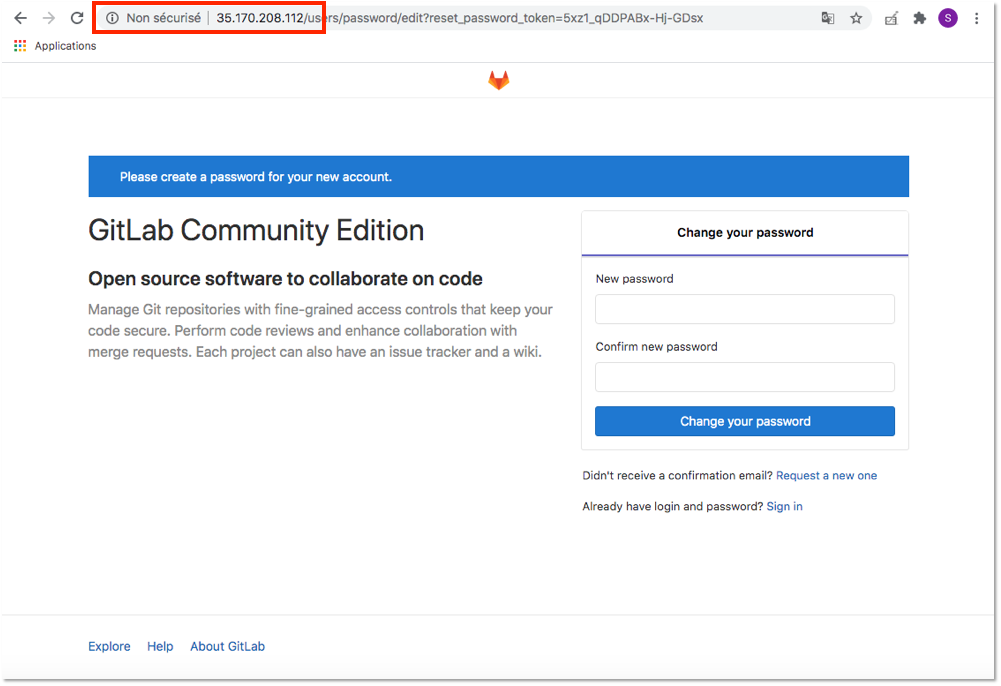Open the Help footer link
Viewport: 1001px width, 686px height.
pos(160,646)
